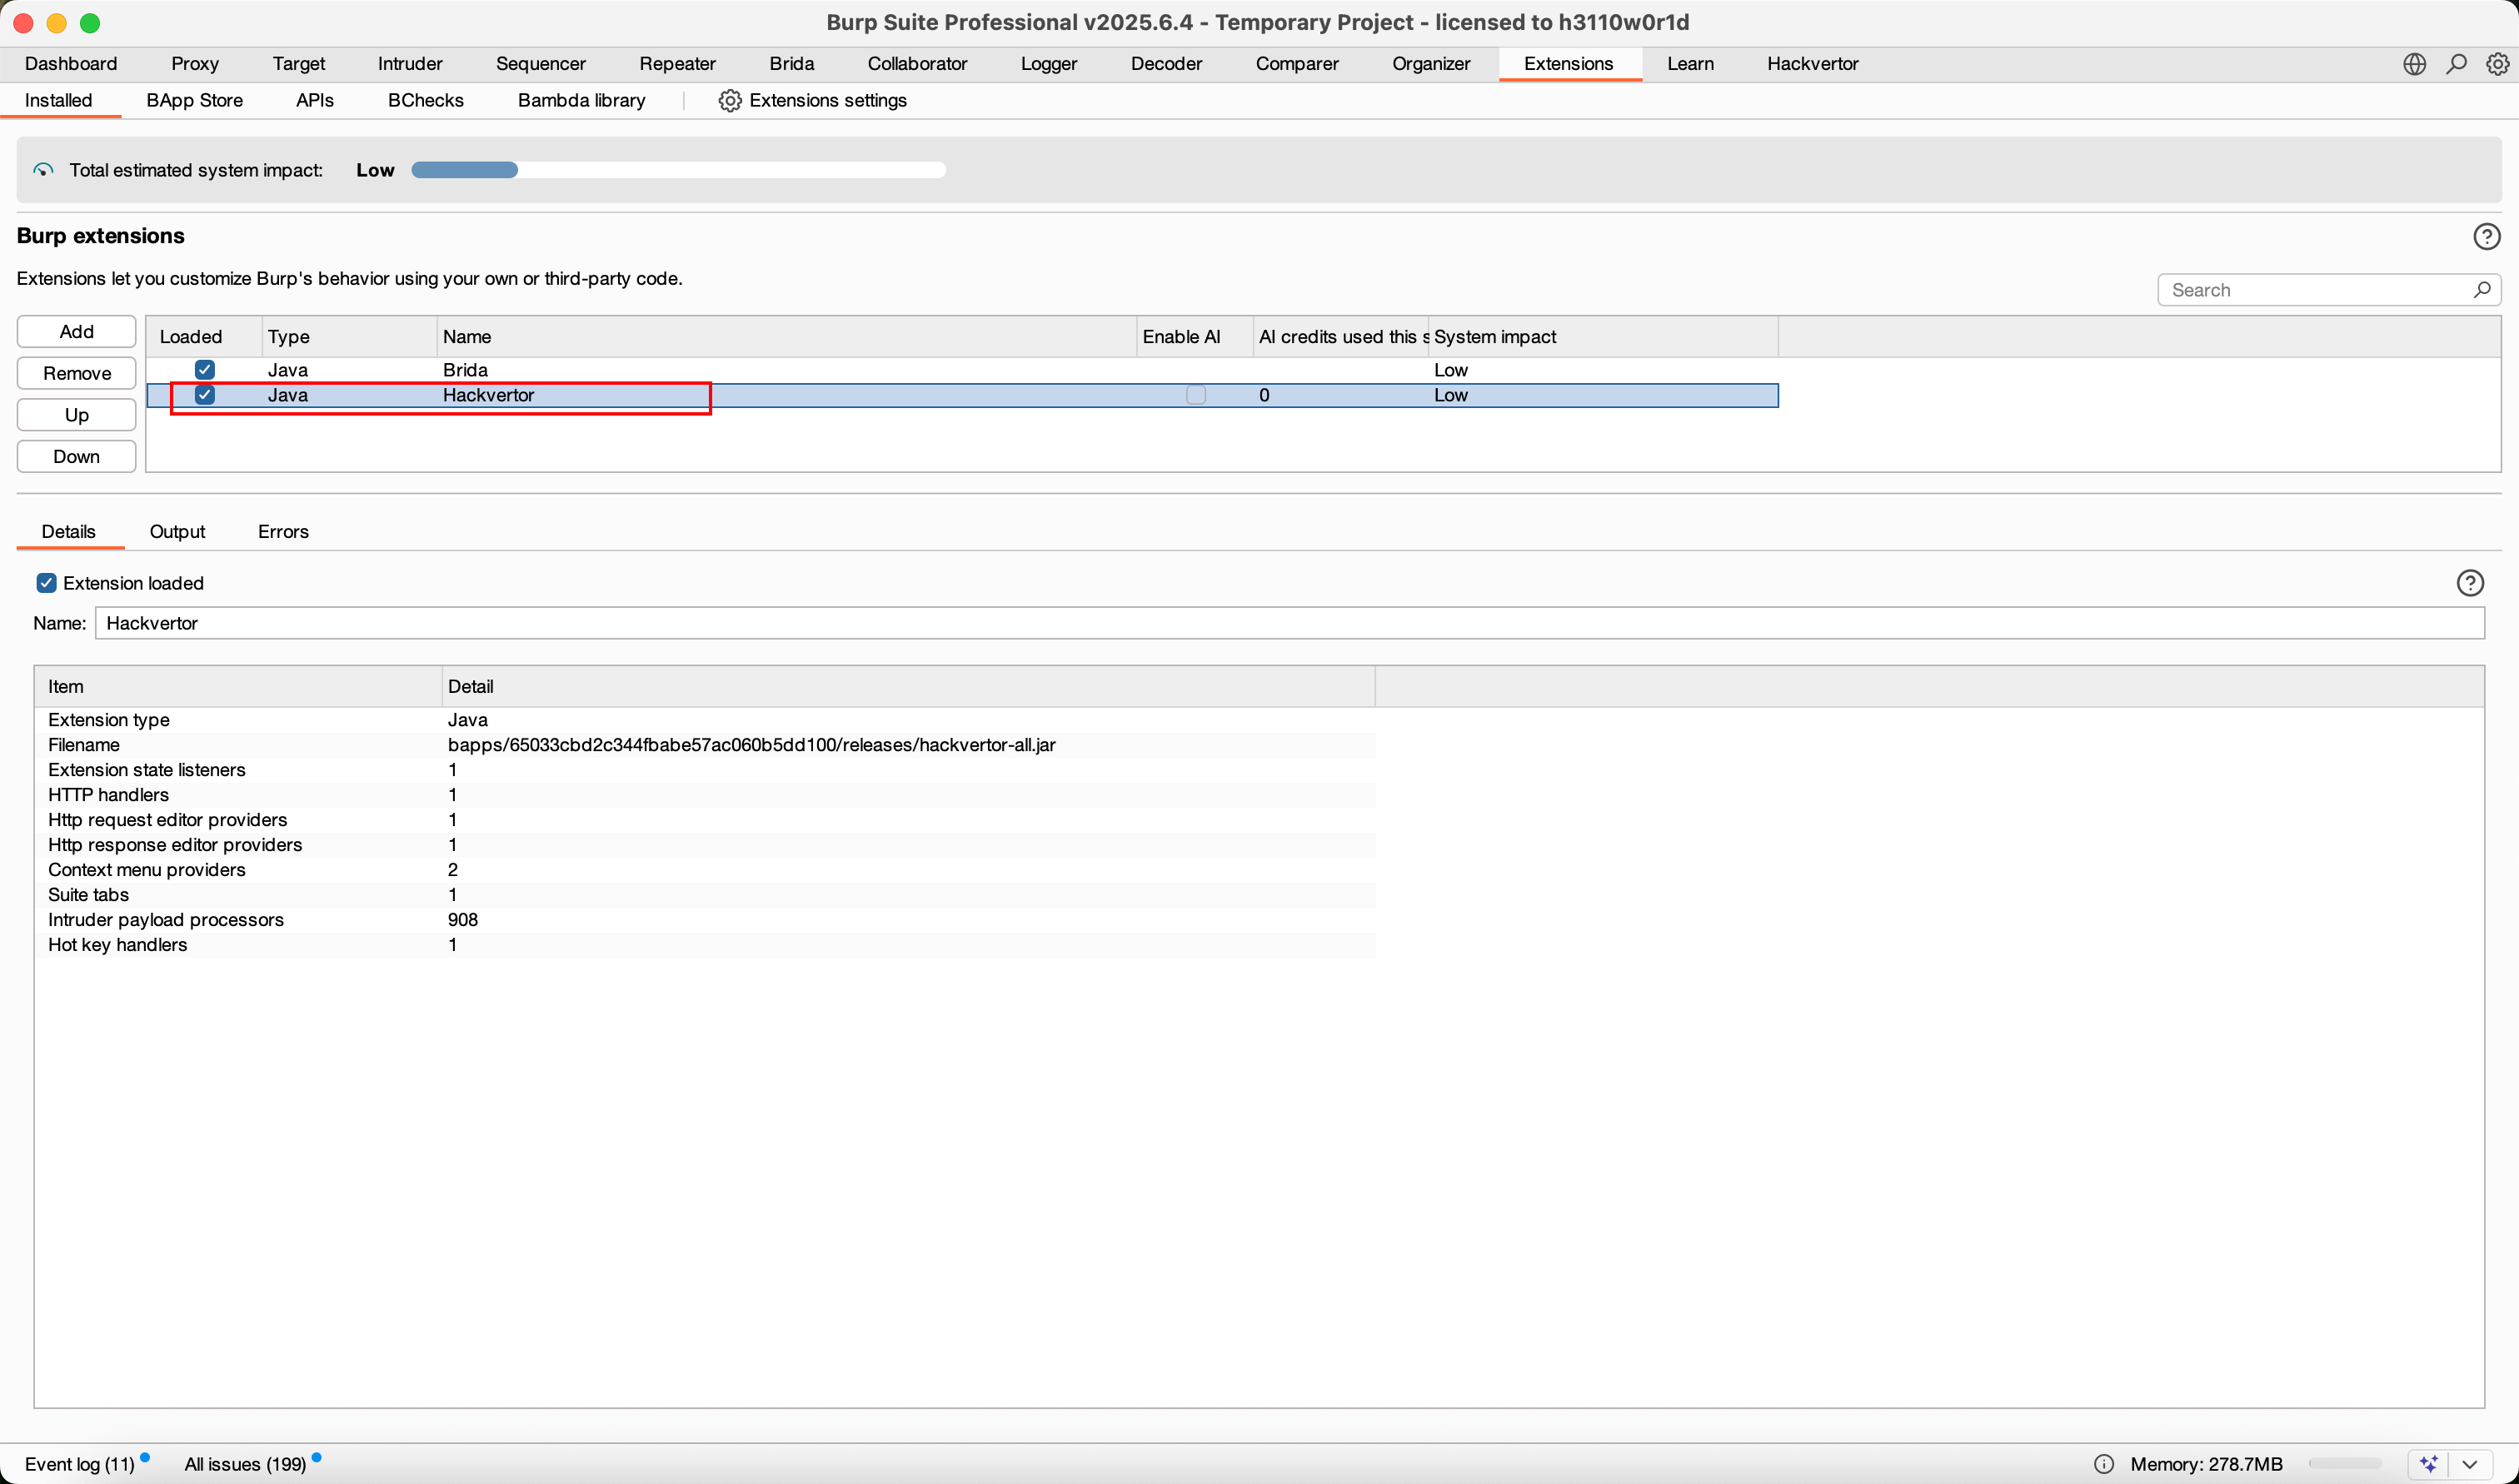
Task: Click the Memory: 278.7MB status text
Action: (2206, 1464)
